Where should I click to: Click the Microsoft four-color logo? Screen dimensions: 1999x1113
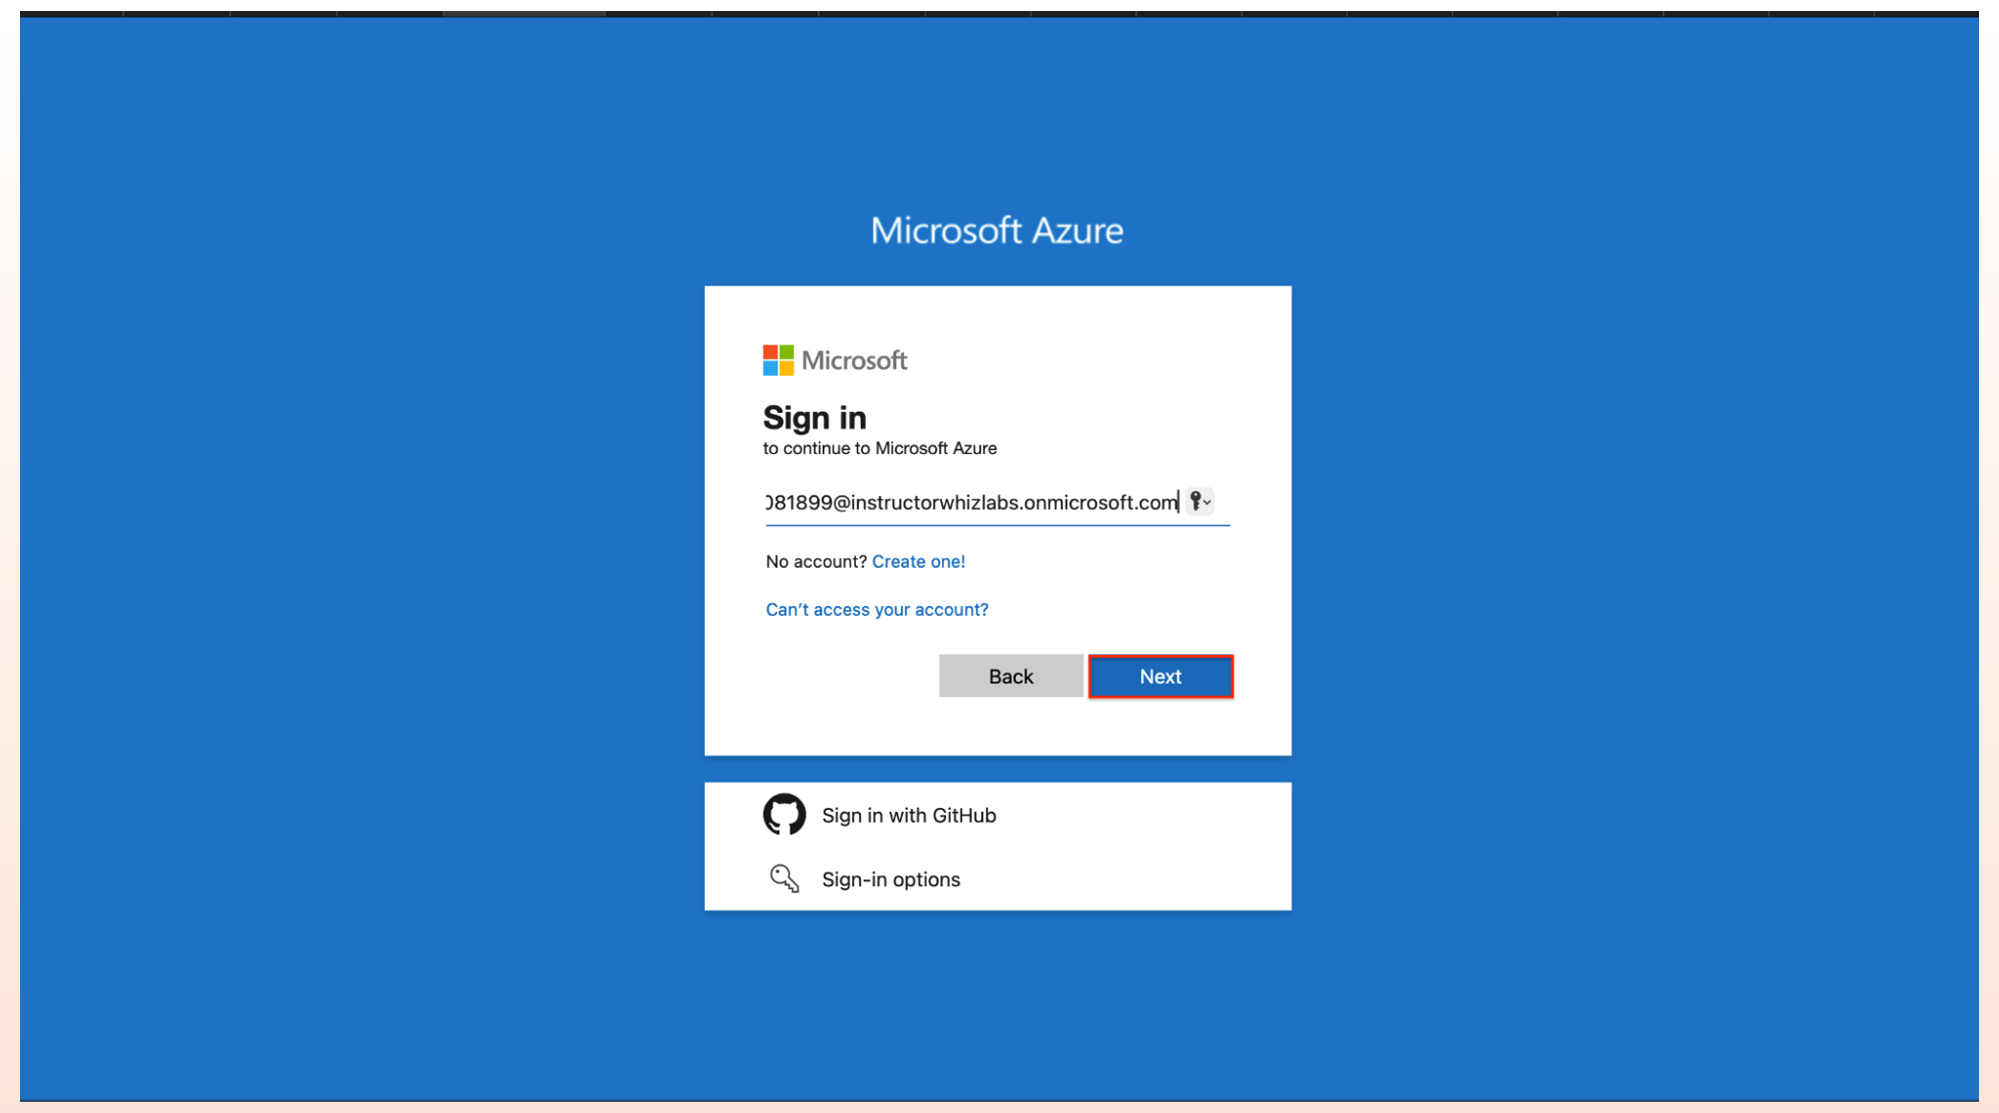tap(778, 360)
